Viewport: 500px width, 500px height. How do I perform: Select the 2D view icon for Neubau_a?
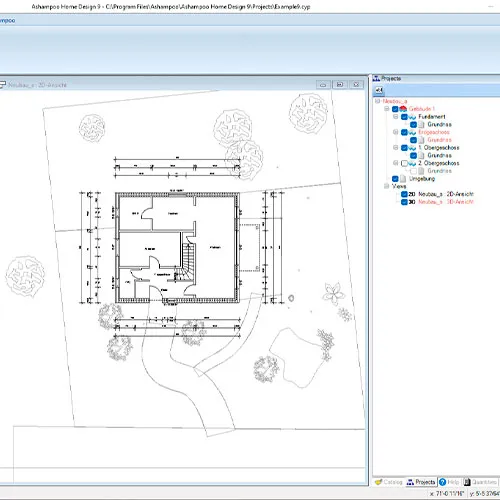click(412, 194)
